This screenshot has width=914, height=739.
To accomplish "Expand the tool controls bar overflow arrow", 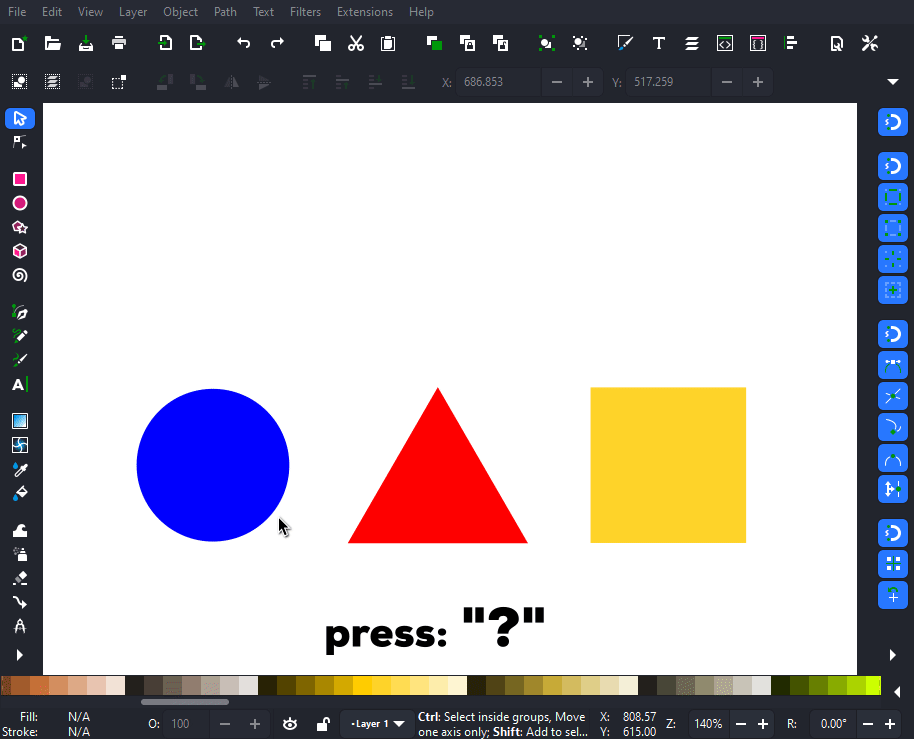I will coord(893,82).
